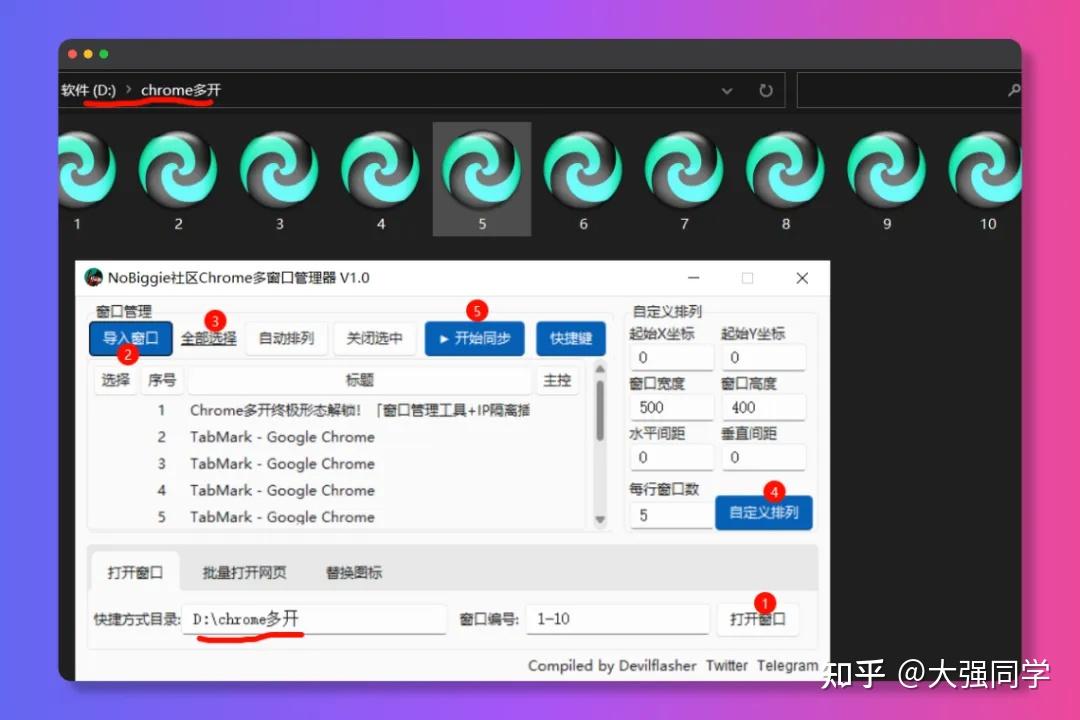Click the search magnifier icon in the search box
Image resolution: width=1080 pixels, height=720 pixels.
[x=1016, y=90]
